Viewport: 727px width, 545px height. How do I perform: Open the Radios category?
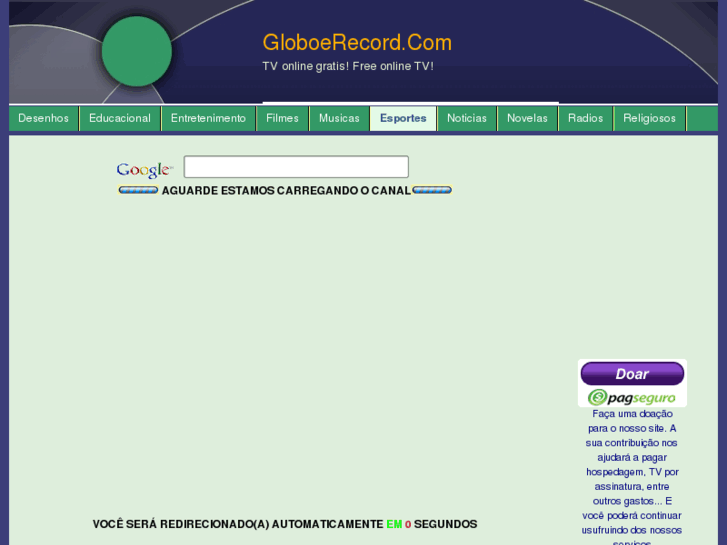click(x=585, y=118)
